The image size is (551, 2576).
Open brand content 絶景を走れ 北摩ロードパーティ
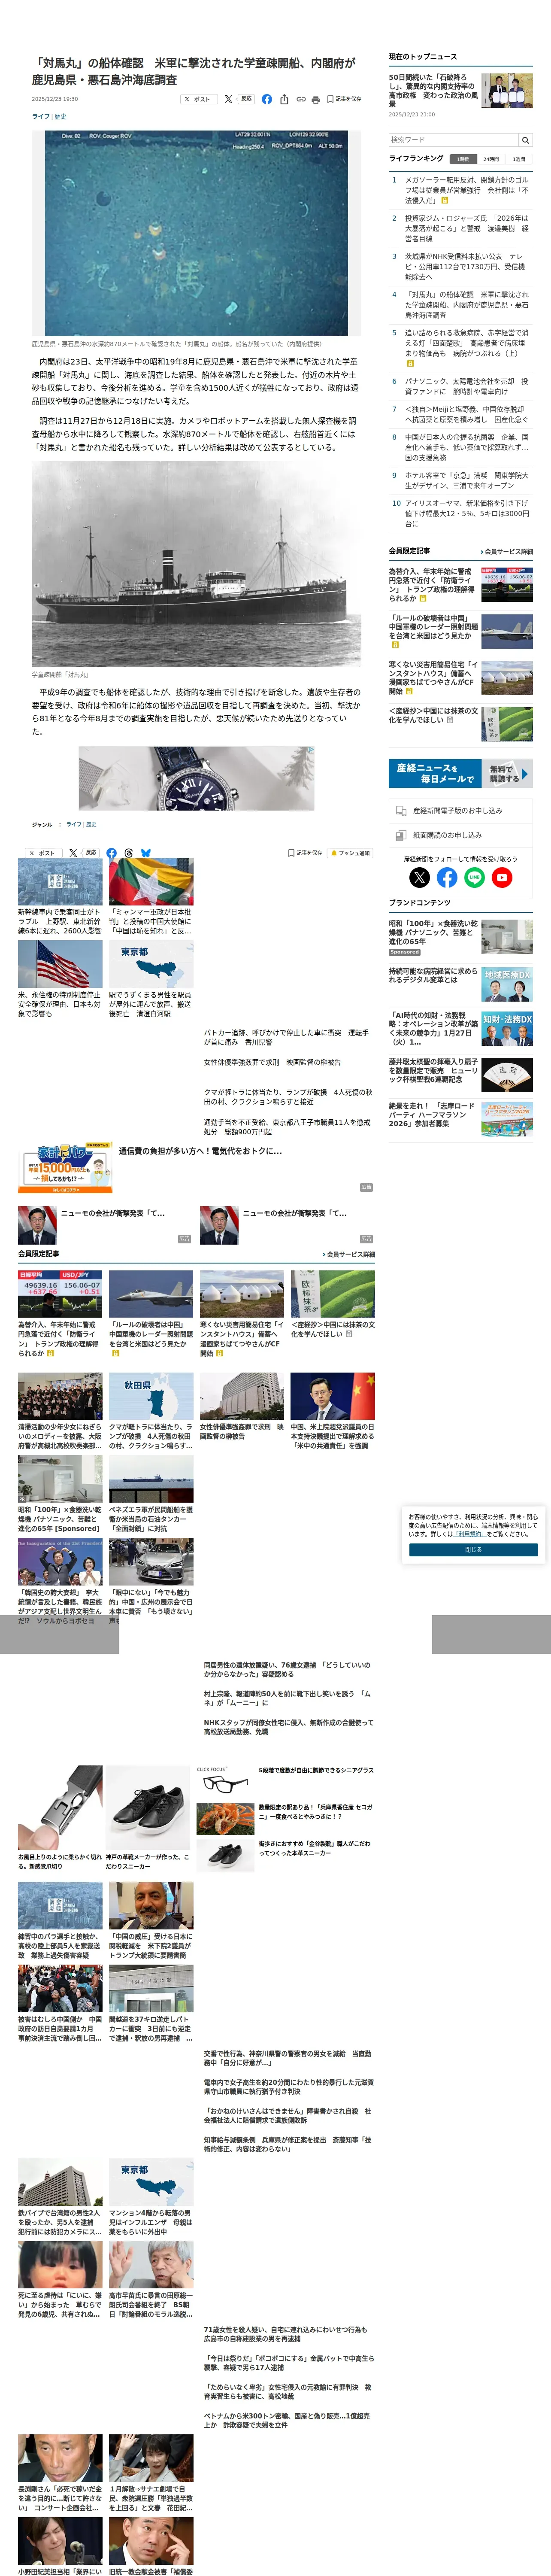[x=434, y=1115]
